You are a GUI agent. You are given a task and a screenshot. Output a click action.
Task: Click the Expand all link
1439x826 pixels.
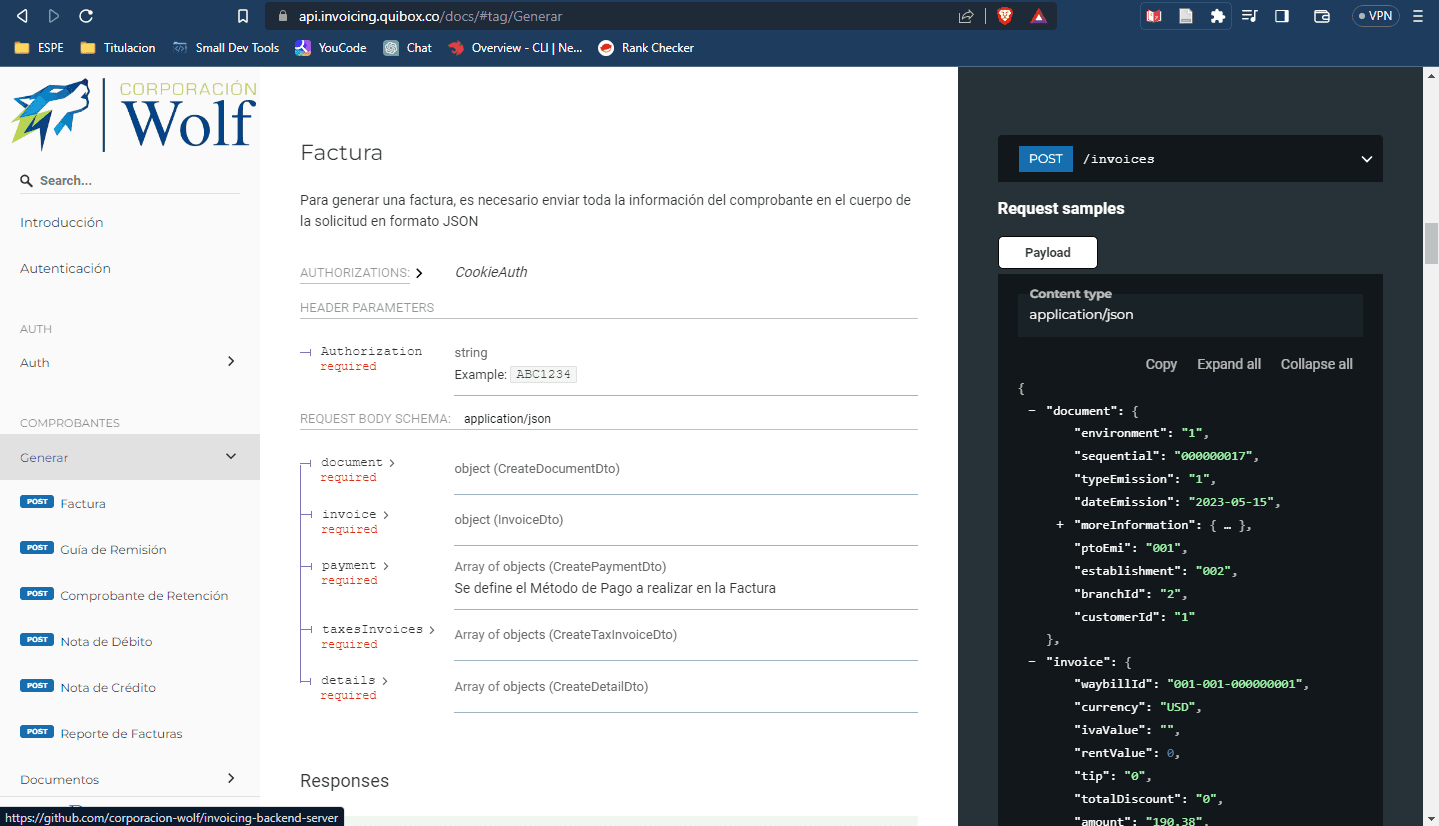(1228, 364)
